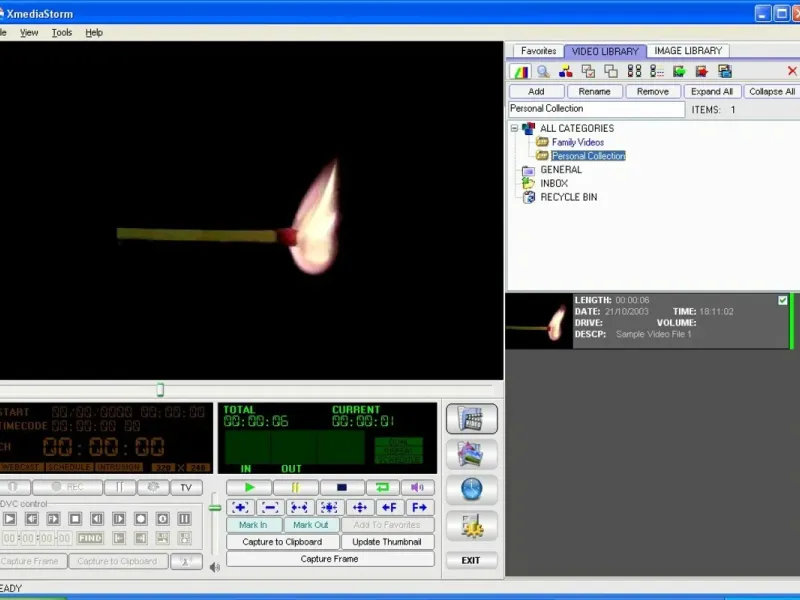Click the Capture Frame button
The image size is (800, 600).
(330, 559)
